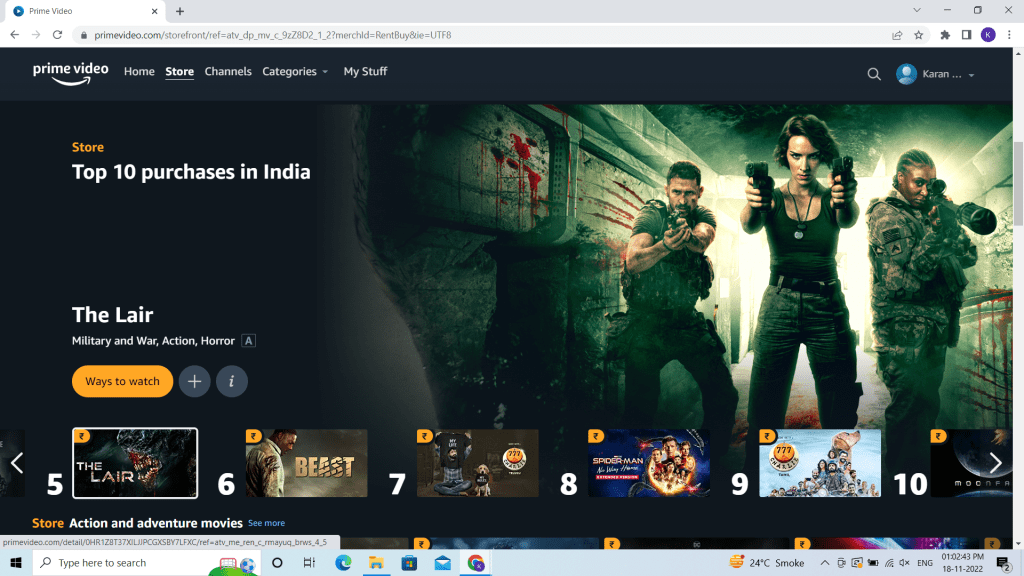Open Chrome profile K avatar

point(988,35)
